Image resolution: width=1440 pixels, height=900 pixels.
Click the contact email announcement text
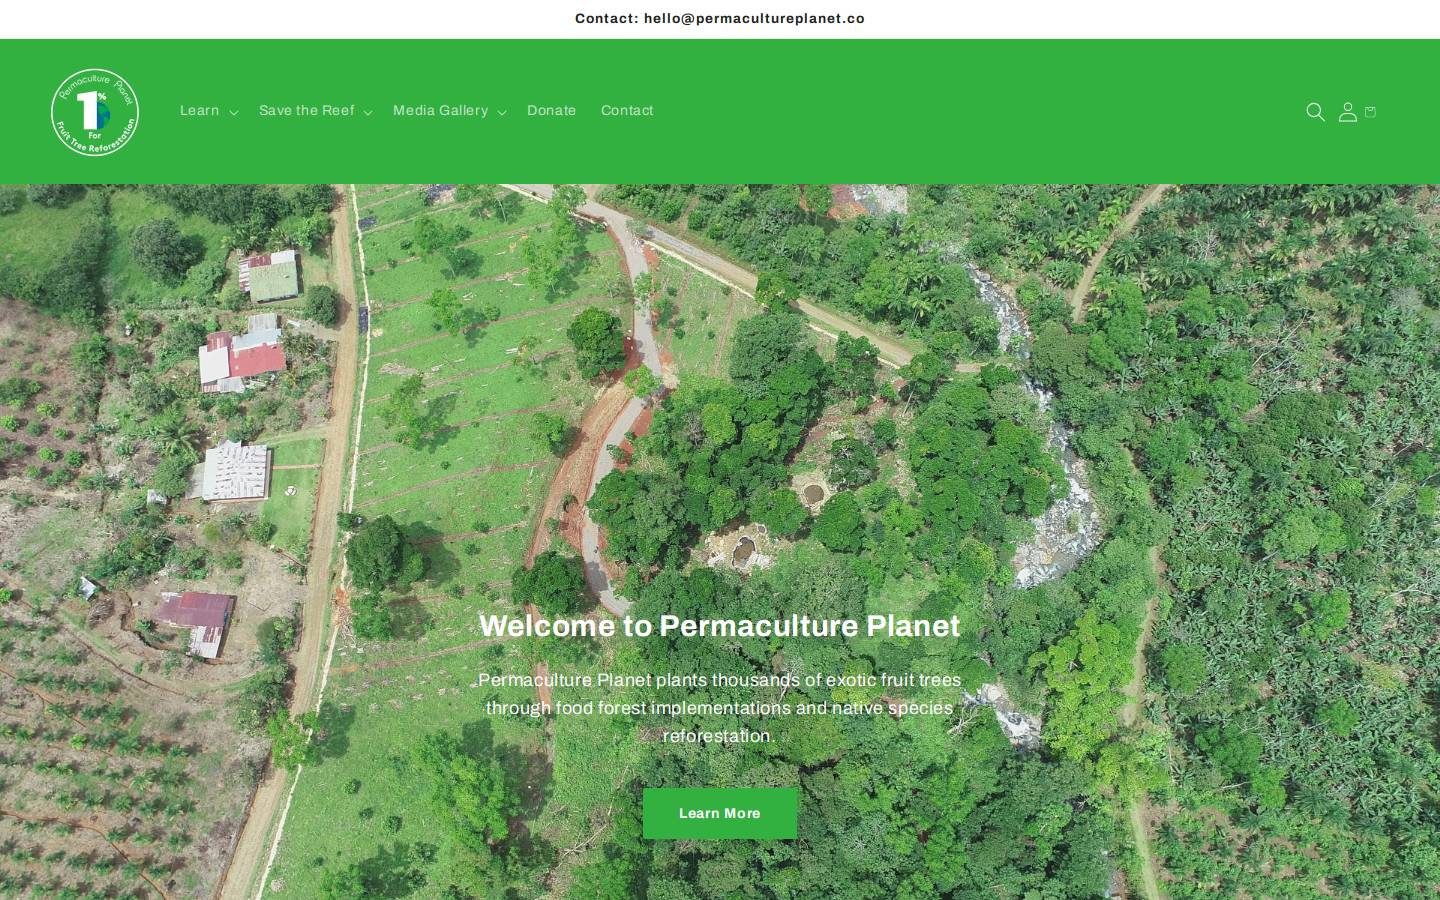coord(720,19)
